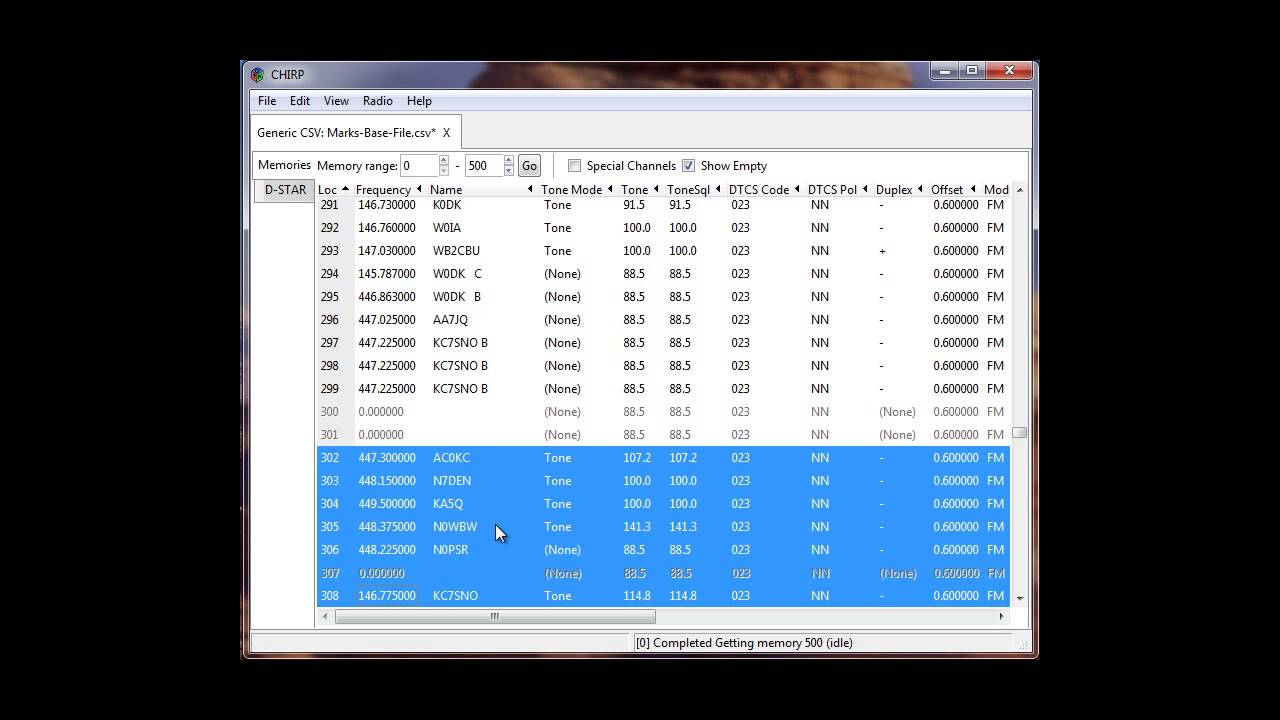Open the Edit menu

tap(300, 101)
